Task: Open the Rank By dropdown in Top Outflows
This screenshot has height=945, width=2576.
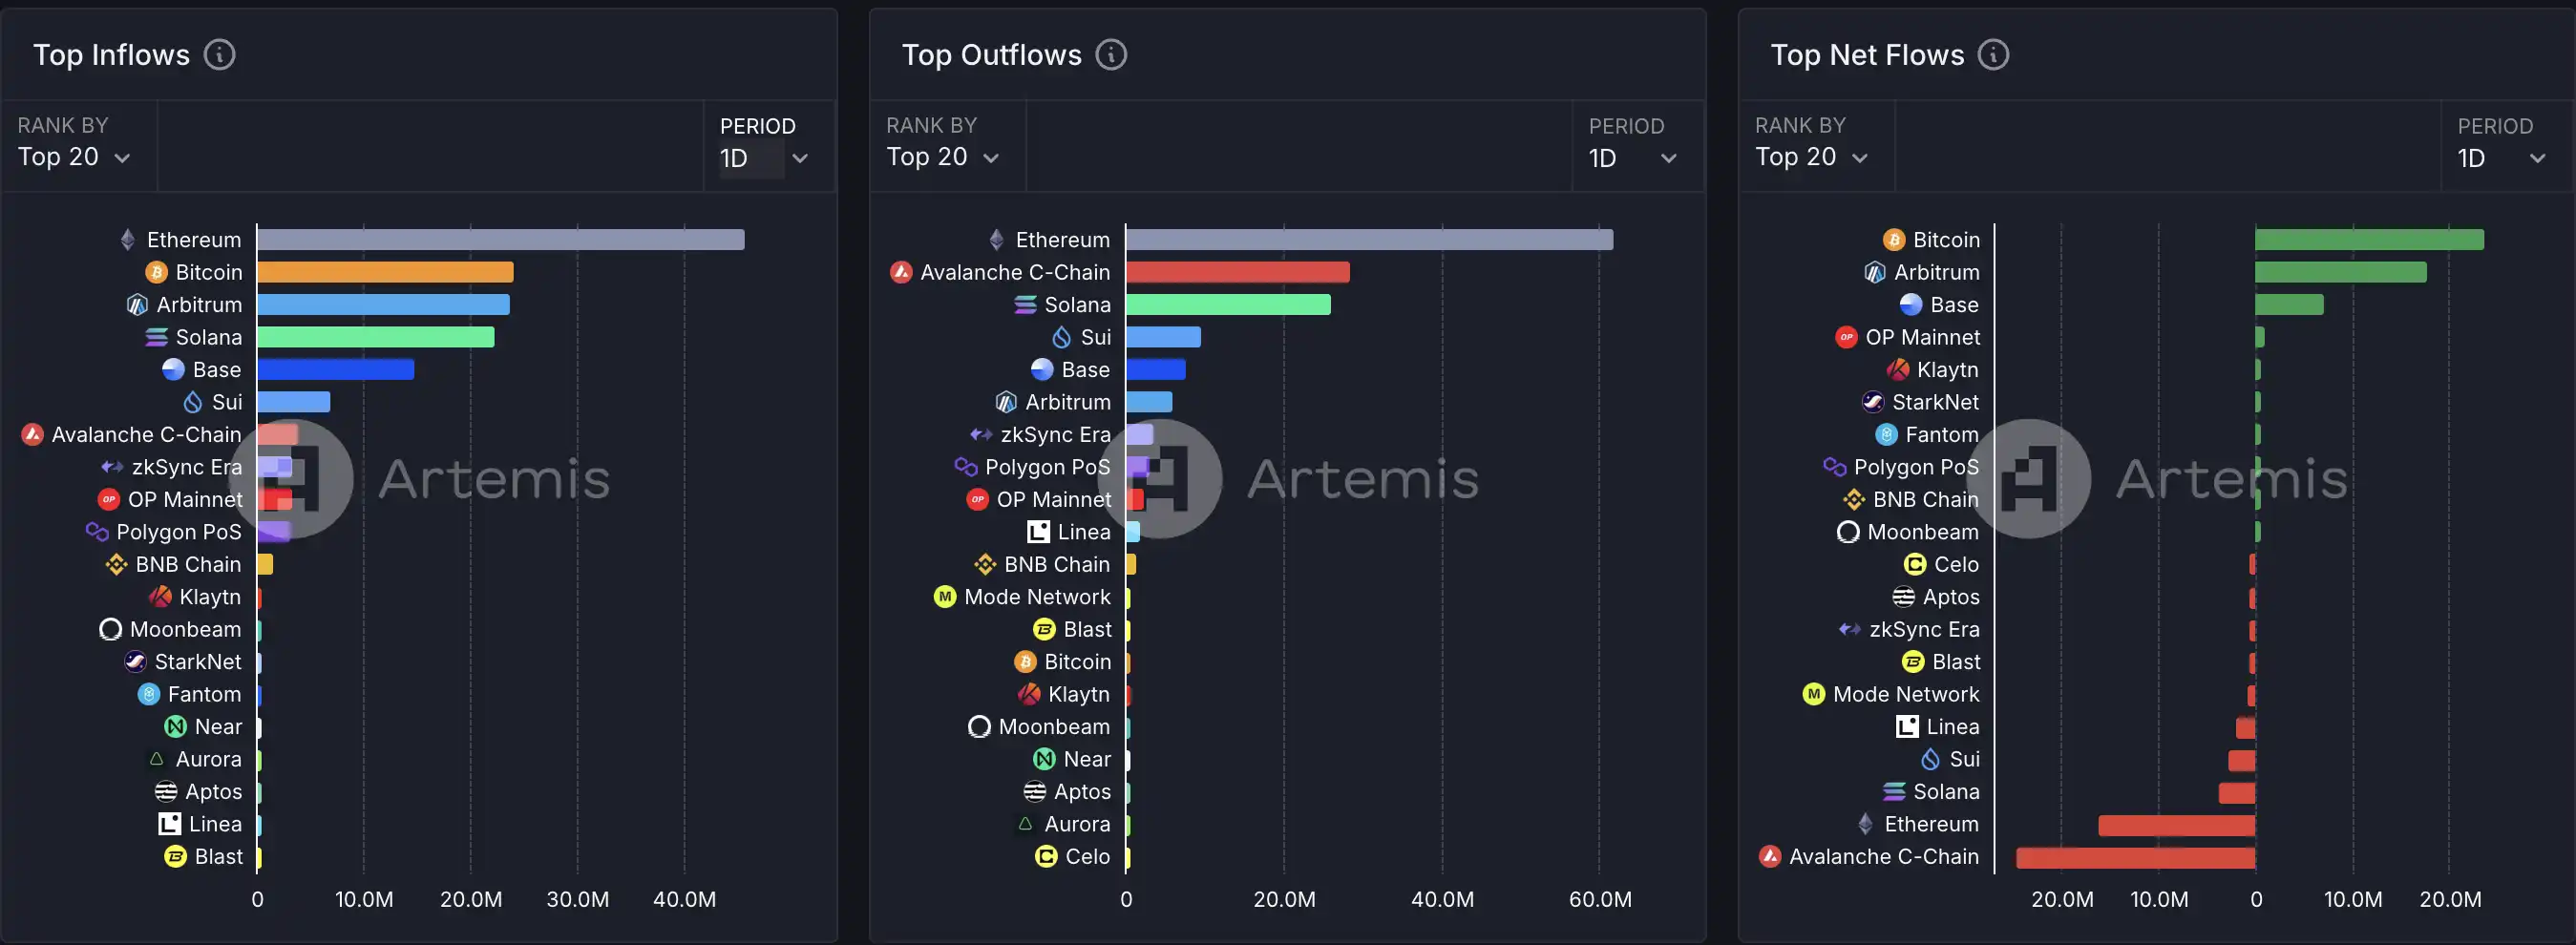Action: click(x=943, y=157)
